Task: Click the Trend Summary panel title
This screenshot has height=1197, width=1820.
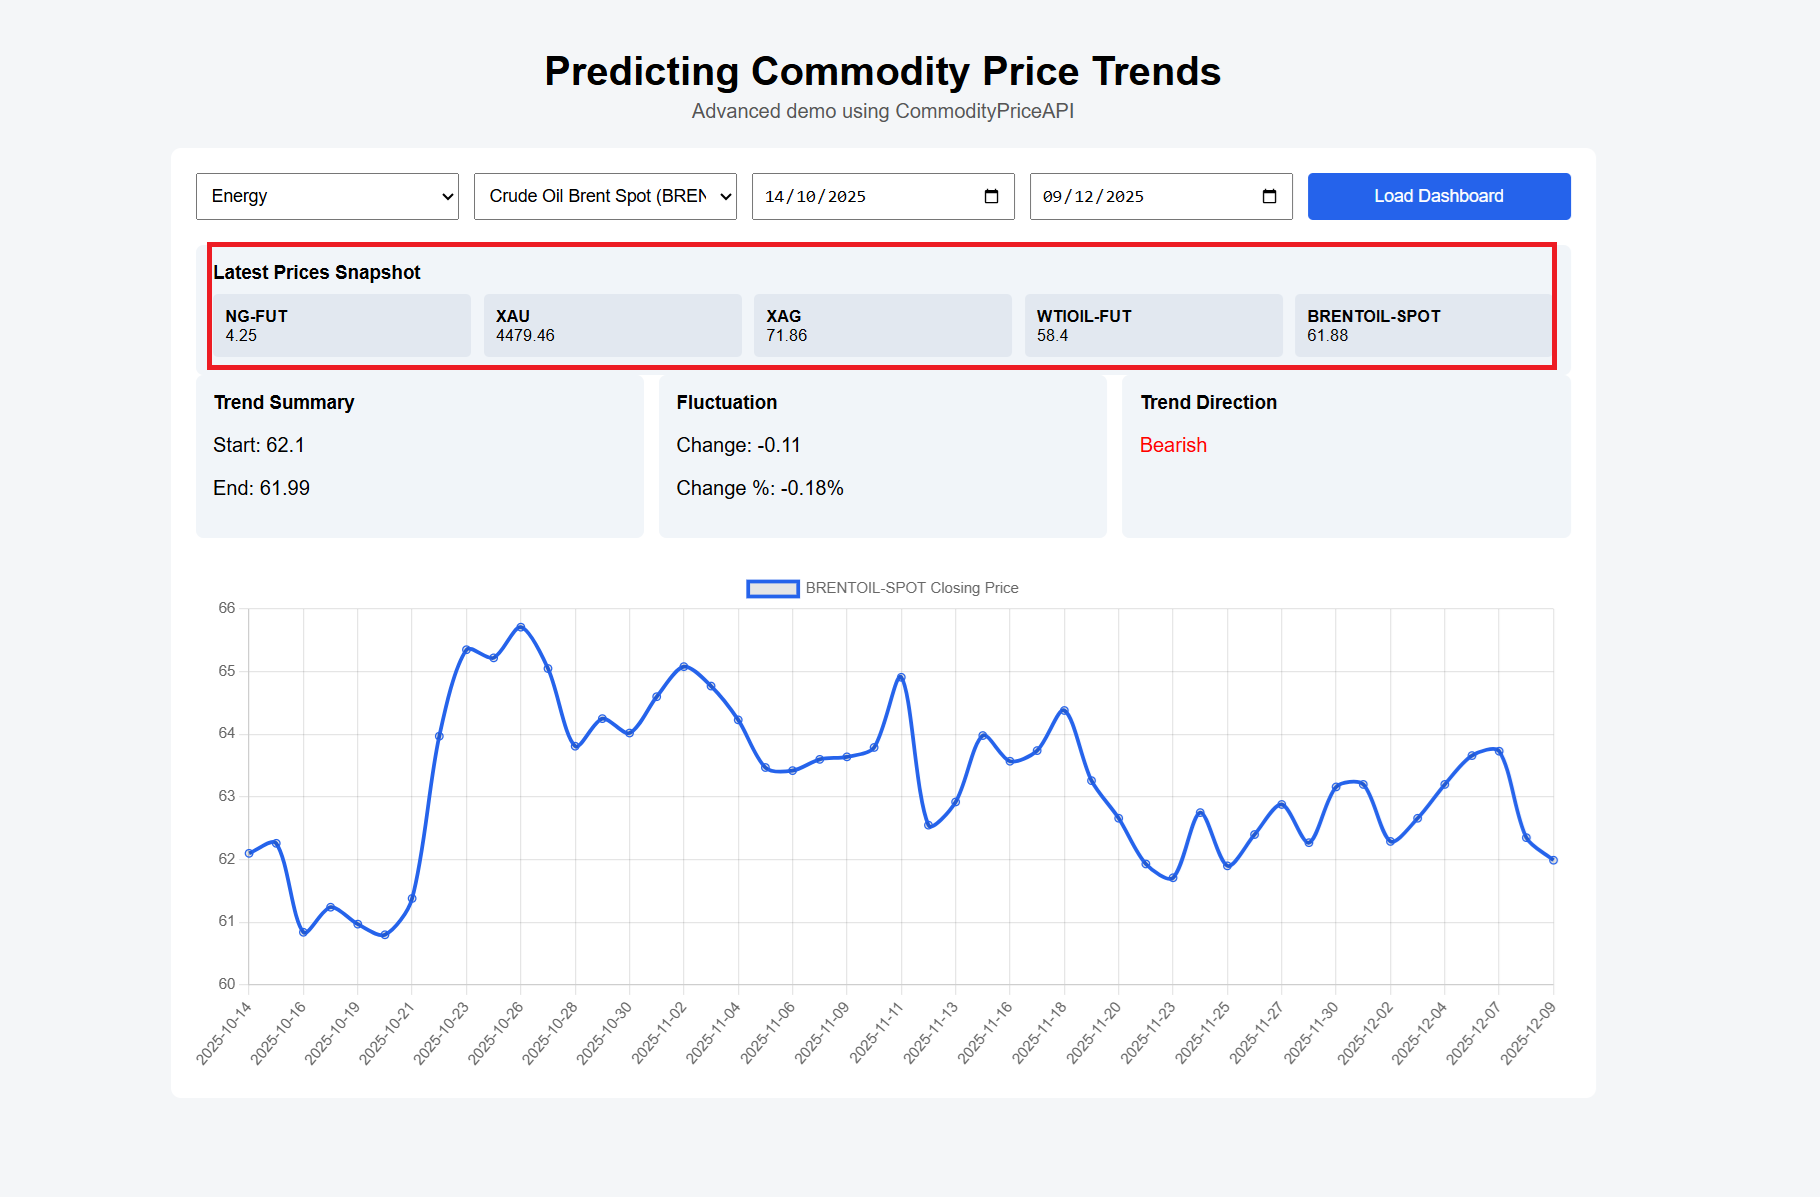Action: click(283, 402)
